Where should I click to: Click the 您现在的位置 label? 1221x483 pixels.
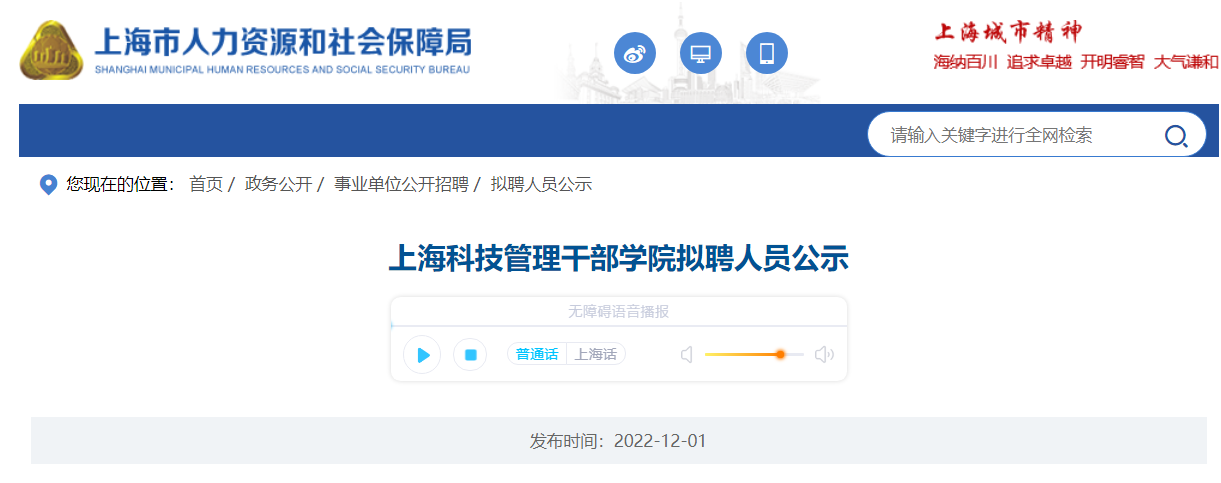120,184
